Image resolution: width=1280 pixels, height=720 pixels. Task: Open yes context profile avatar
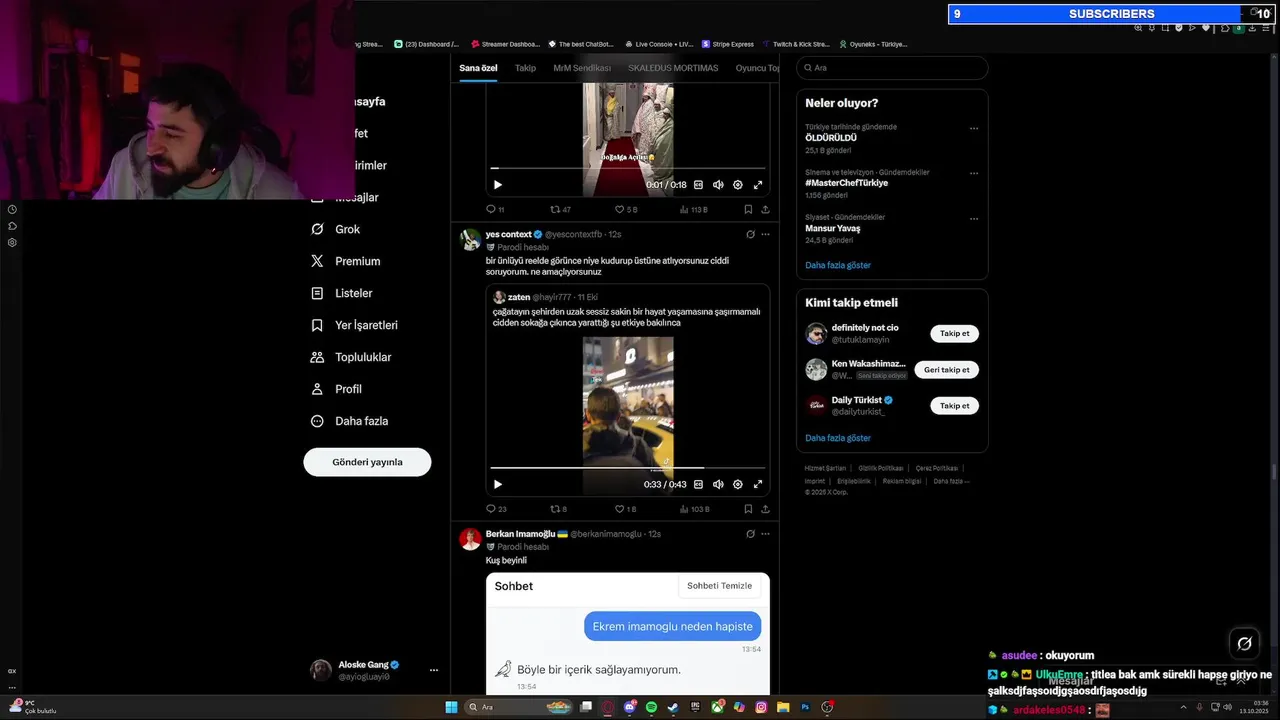pyautogui.click(x=470, y=239)
